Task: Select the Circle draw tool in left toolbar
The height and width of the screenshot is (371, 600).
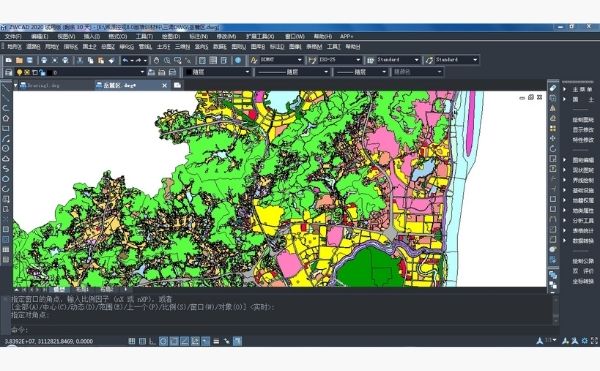Action: [6, 148]
